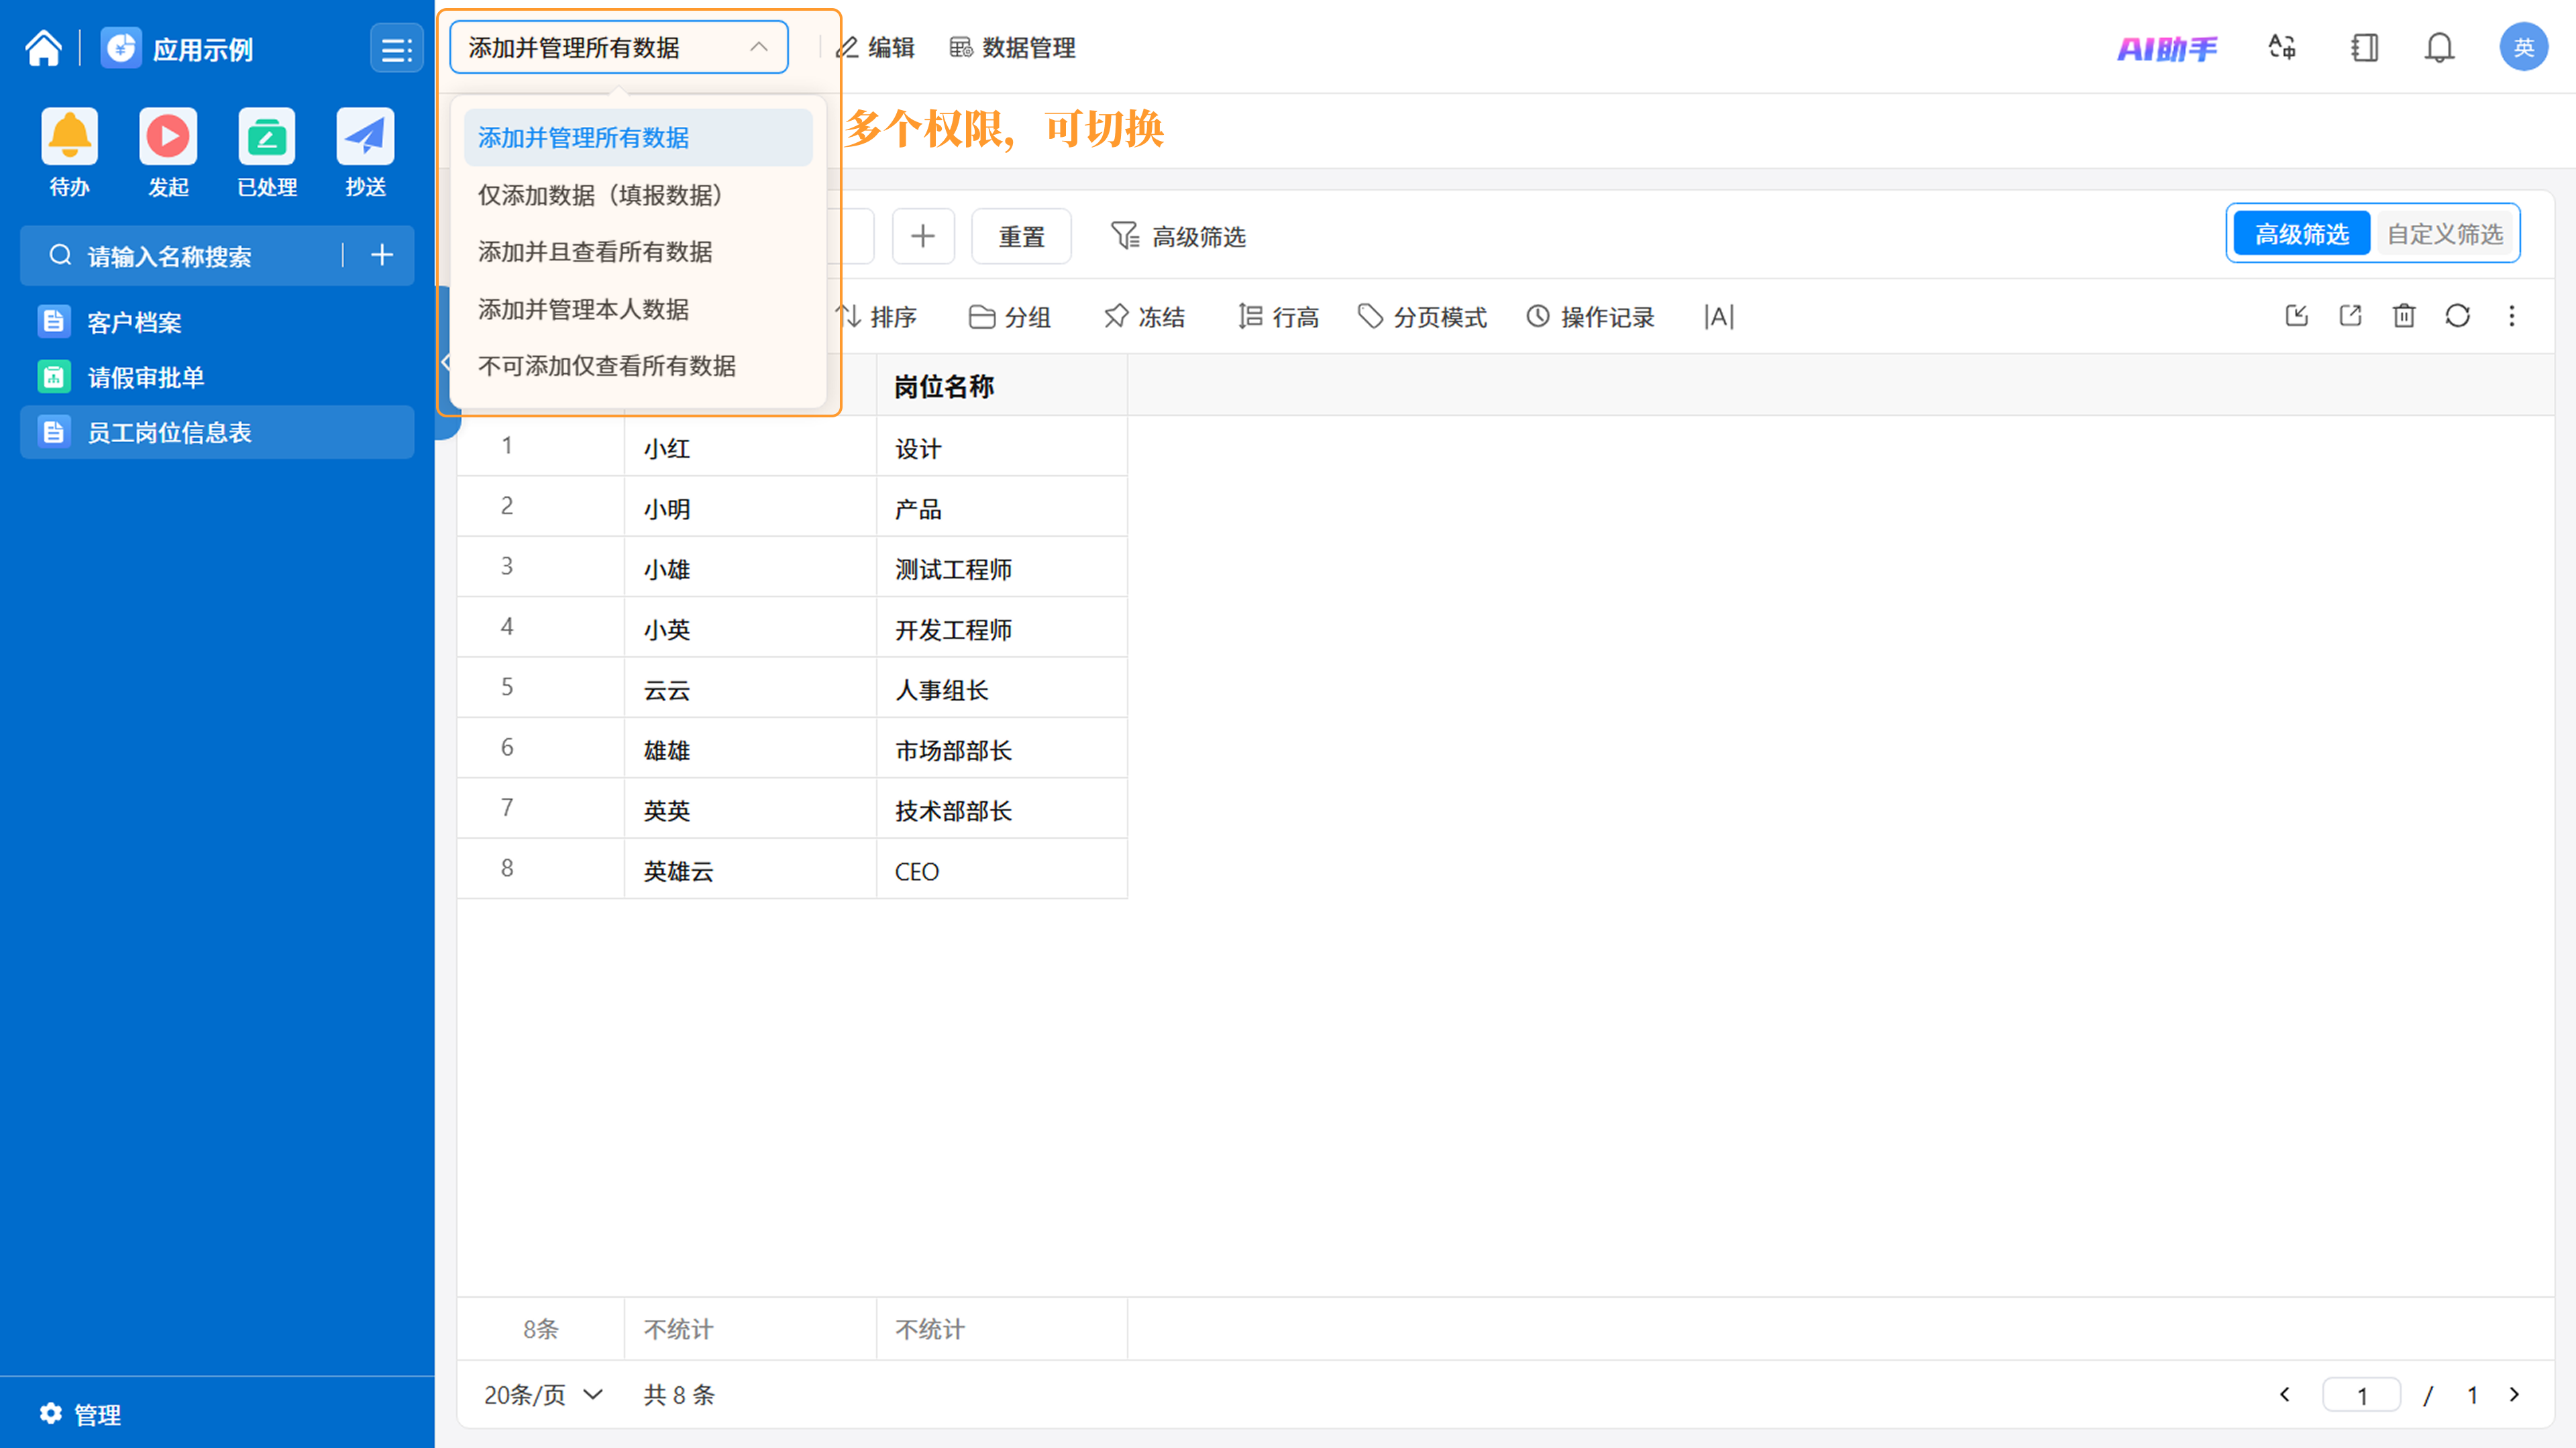Open 管理 settings at sidebar bottom
This screenshot has height=1448, width=2576.
[x=80, y=1414]
